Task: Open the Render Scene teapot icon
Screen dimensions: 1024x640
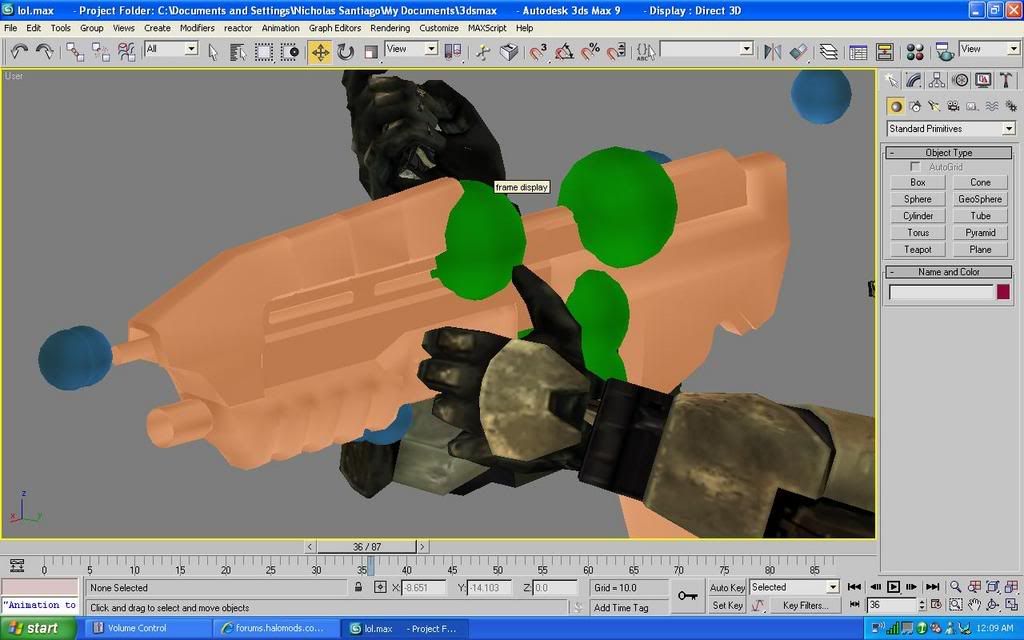Action: [x=944, y=52]
